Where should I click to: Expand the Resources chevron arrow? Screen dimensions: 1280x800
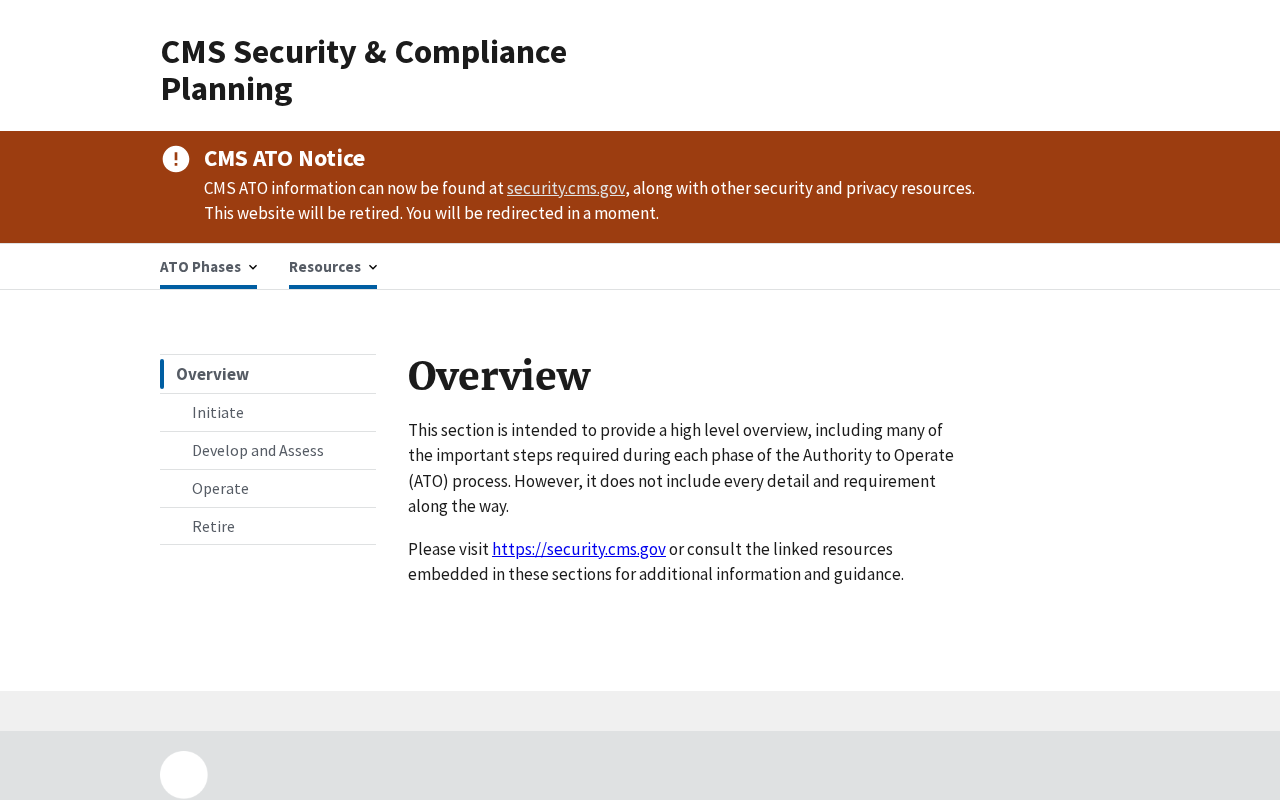373,267
